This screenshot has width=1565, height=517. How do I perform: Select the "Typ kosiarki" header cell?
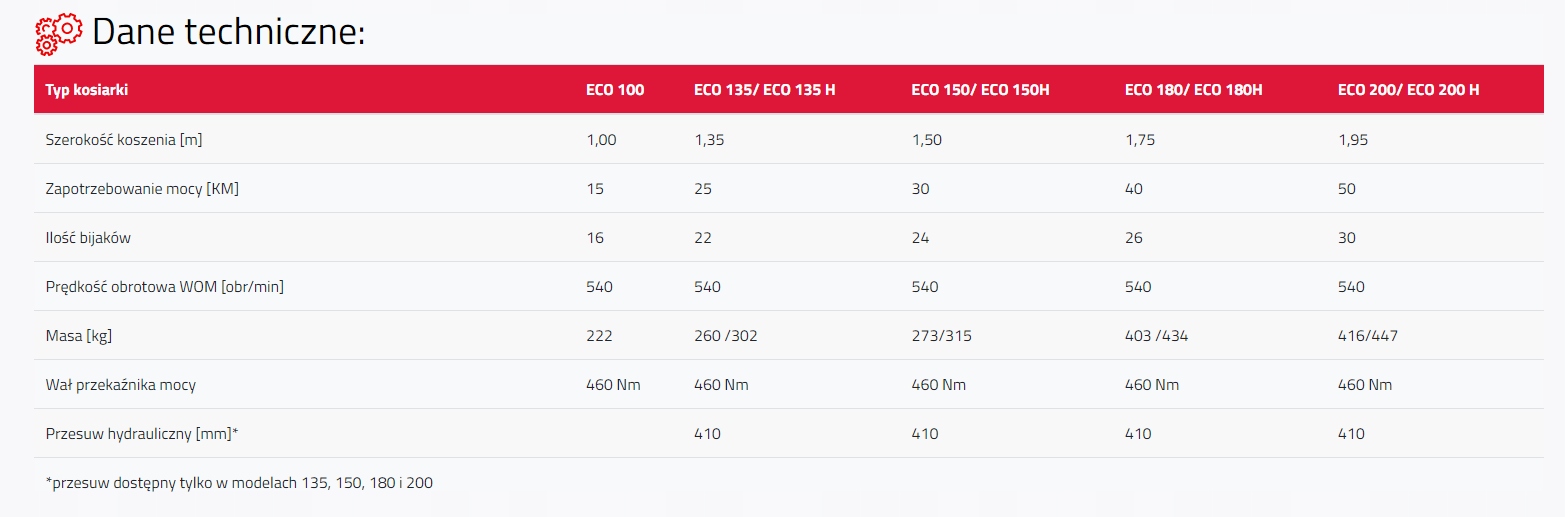click(x=87, y=90)
